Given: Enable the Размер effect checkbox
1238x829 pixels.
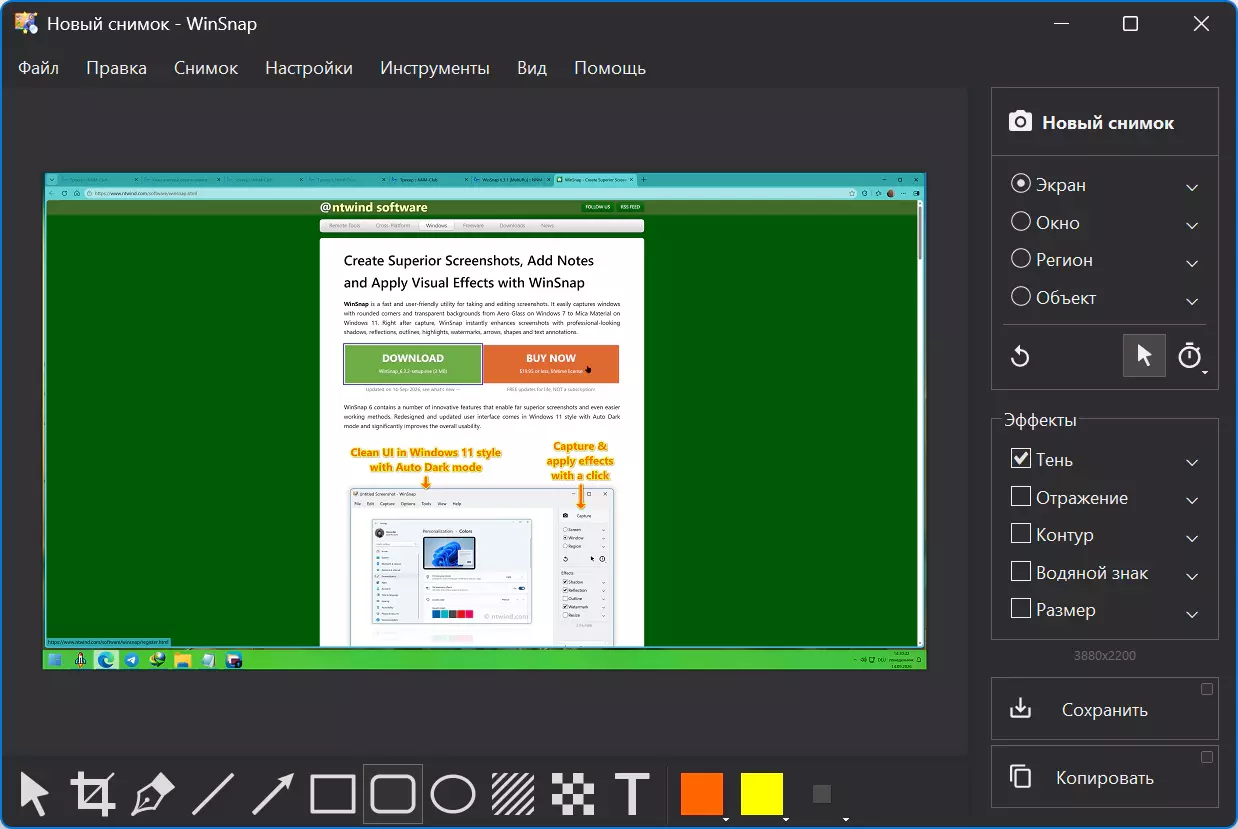Looking at the screenshot, I should (1021, 609).
